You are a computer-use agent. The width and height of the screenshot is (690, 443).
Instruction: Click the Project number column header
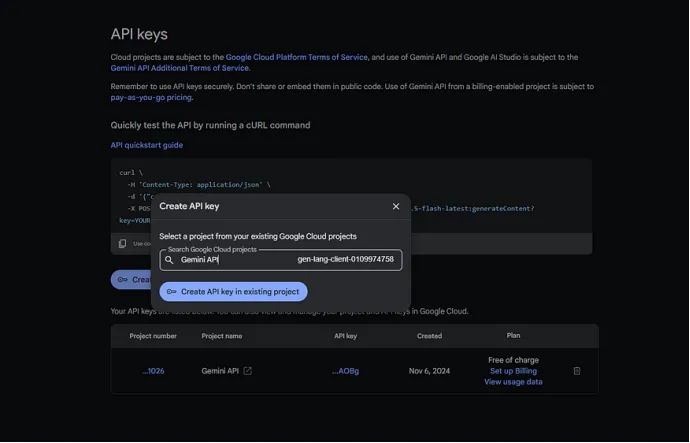click(x=153, y=336)
